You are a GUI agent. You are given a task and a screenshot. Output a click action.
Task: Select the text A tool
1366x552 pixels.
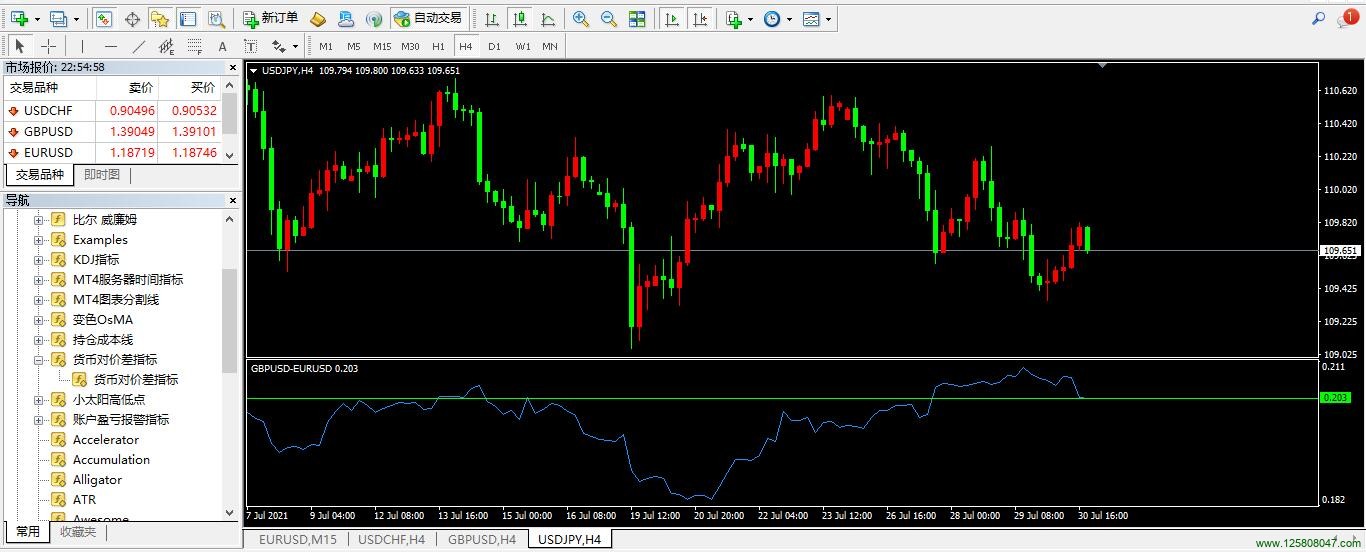tap(222, 46)
